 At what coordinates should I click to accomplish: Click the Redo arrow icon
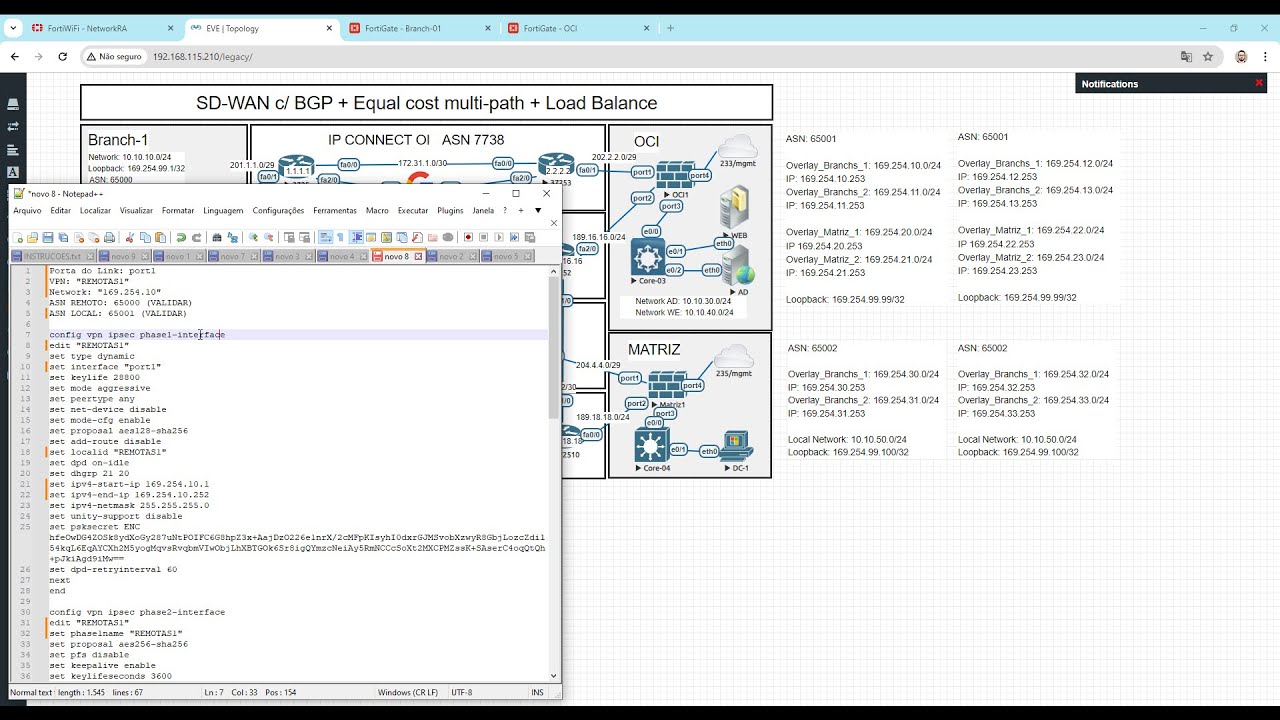197,238
